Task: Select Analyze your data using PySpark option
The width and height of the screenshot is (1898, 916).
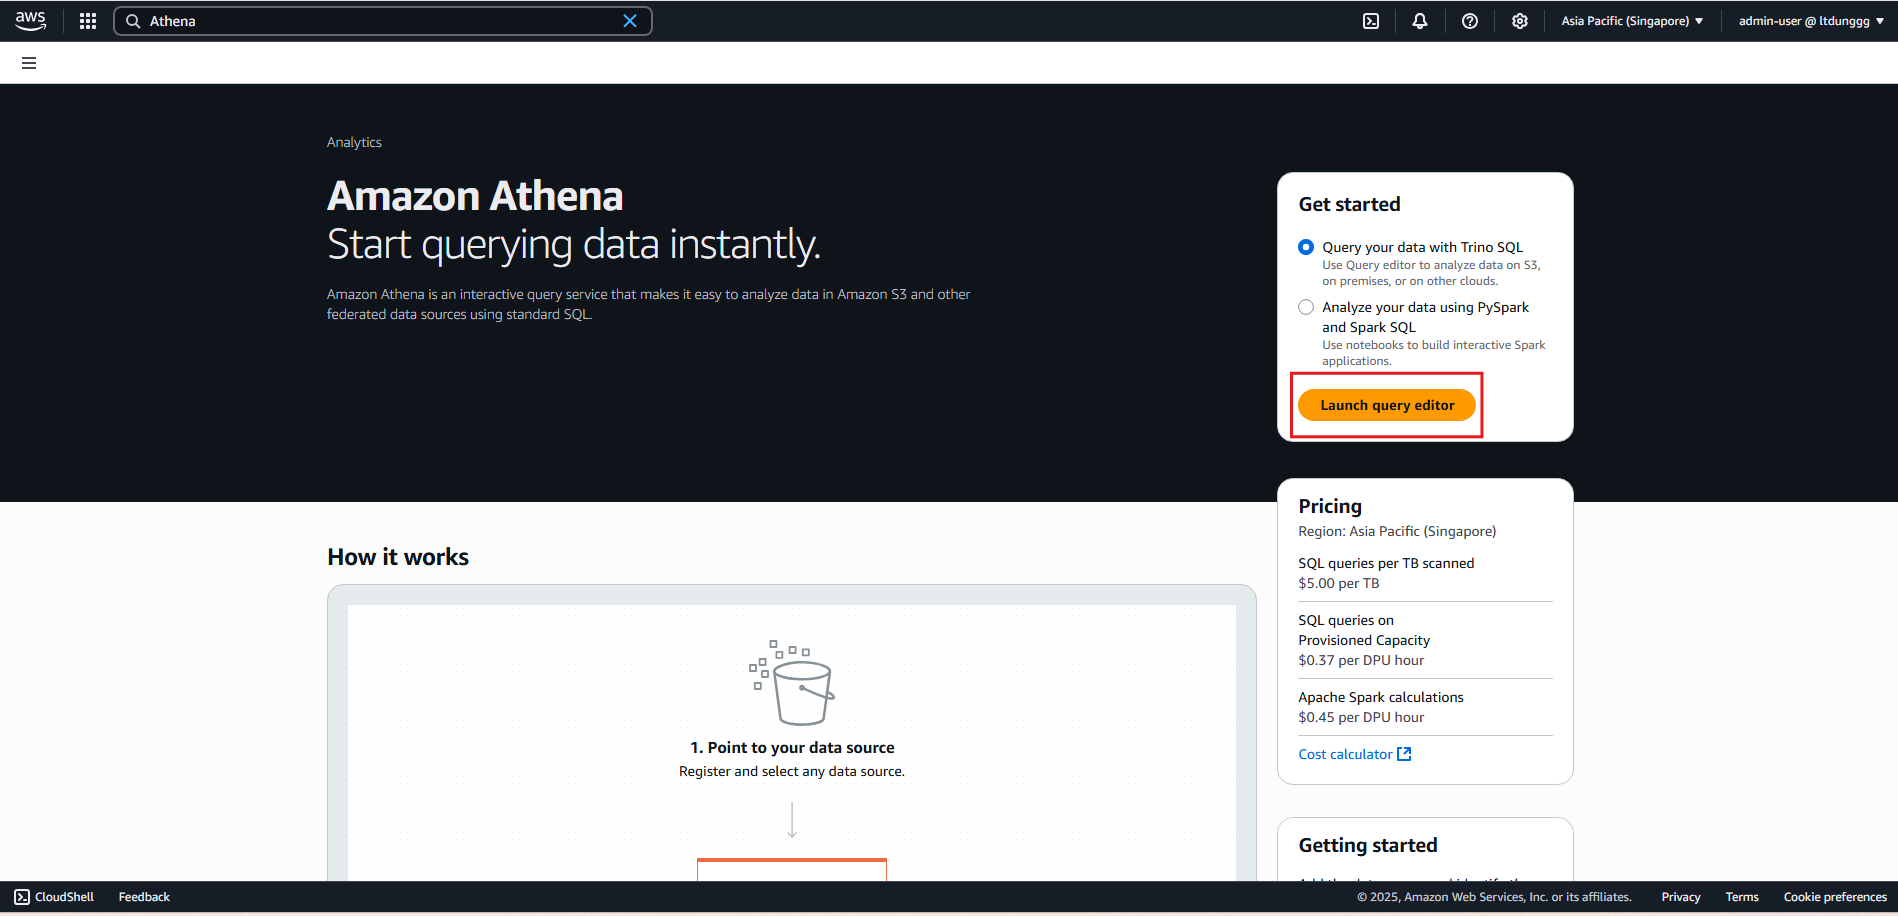Action: (x=1306, y=307)
